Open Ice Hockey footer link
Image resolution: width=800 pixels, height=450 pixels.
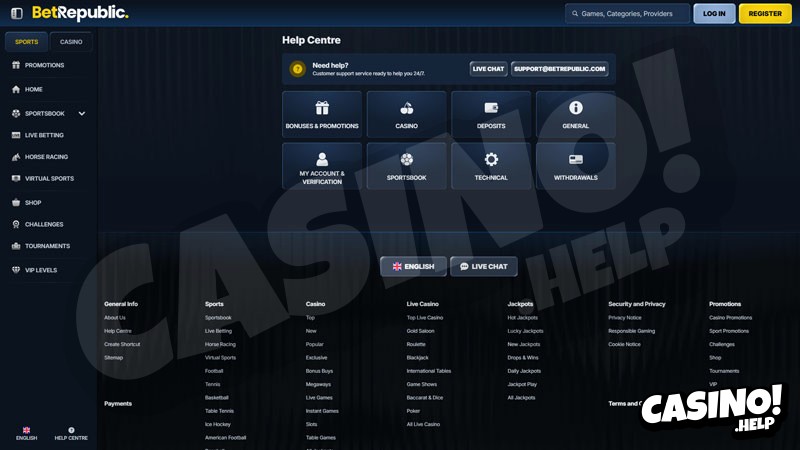click(x=218, y=424)
